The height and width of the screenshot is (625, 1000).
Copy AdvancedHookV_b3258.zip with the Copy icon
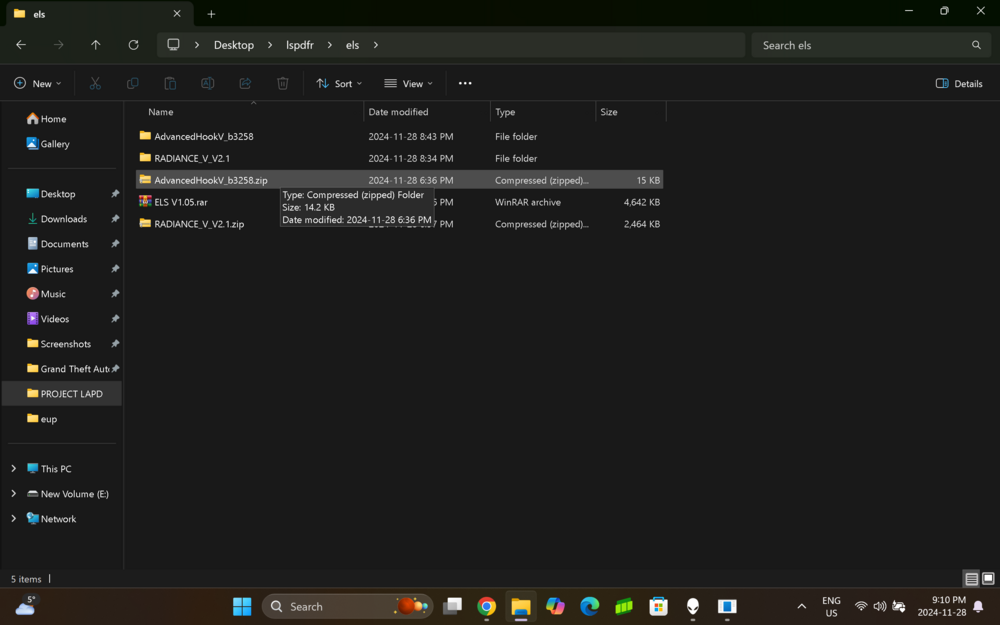pyautogui.click(x=133, y=83)
